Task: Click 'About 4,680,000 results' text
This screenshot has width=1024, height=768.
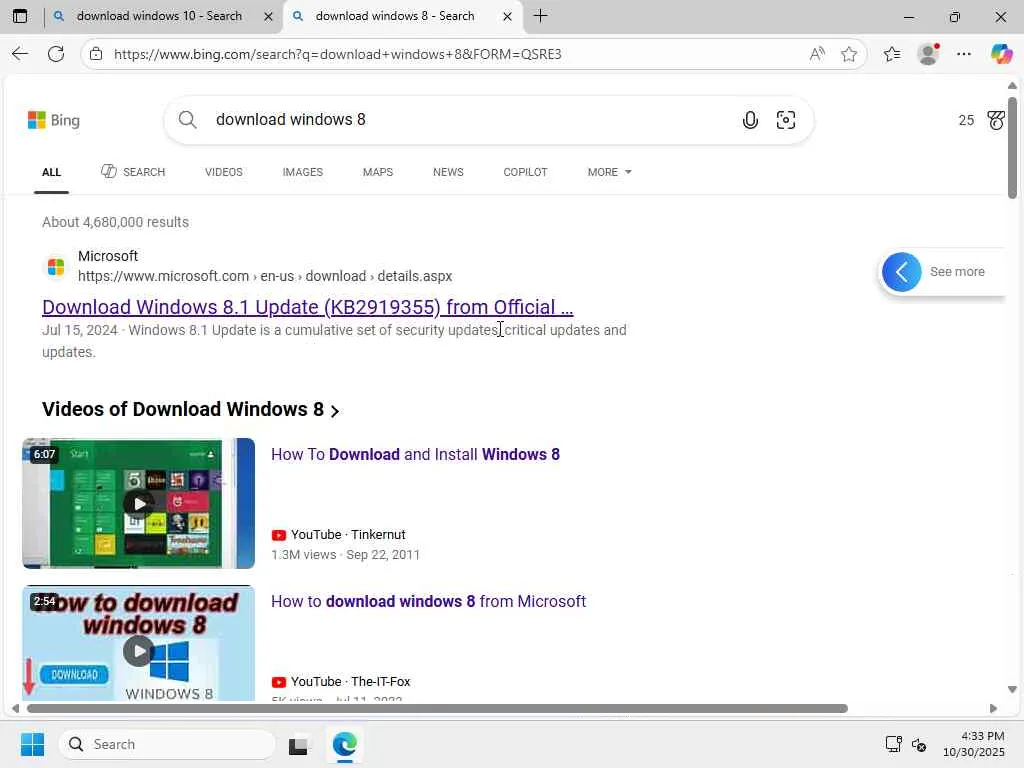Action: click(116, 222)
